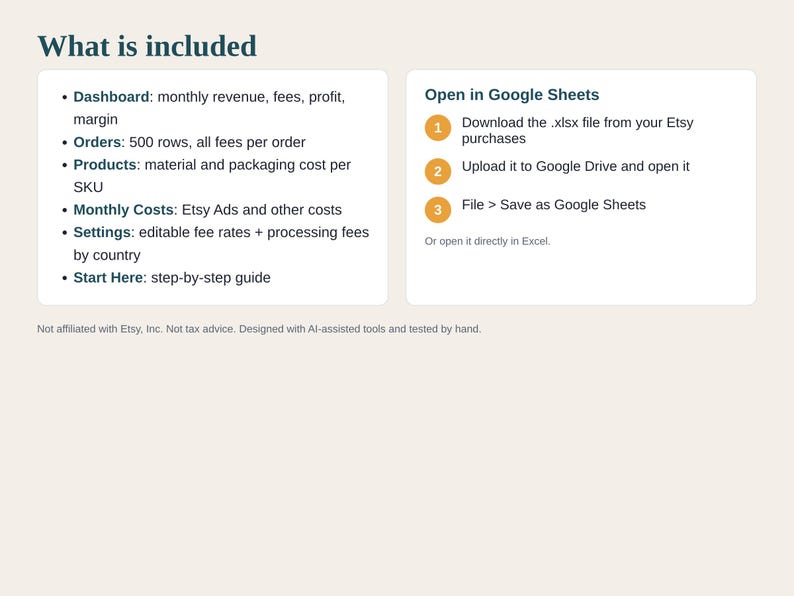Click the orange step 2 circle
794x596 pixels.
click(438, 171)
